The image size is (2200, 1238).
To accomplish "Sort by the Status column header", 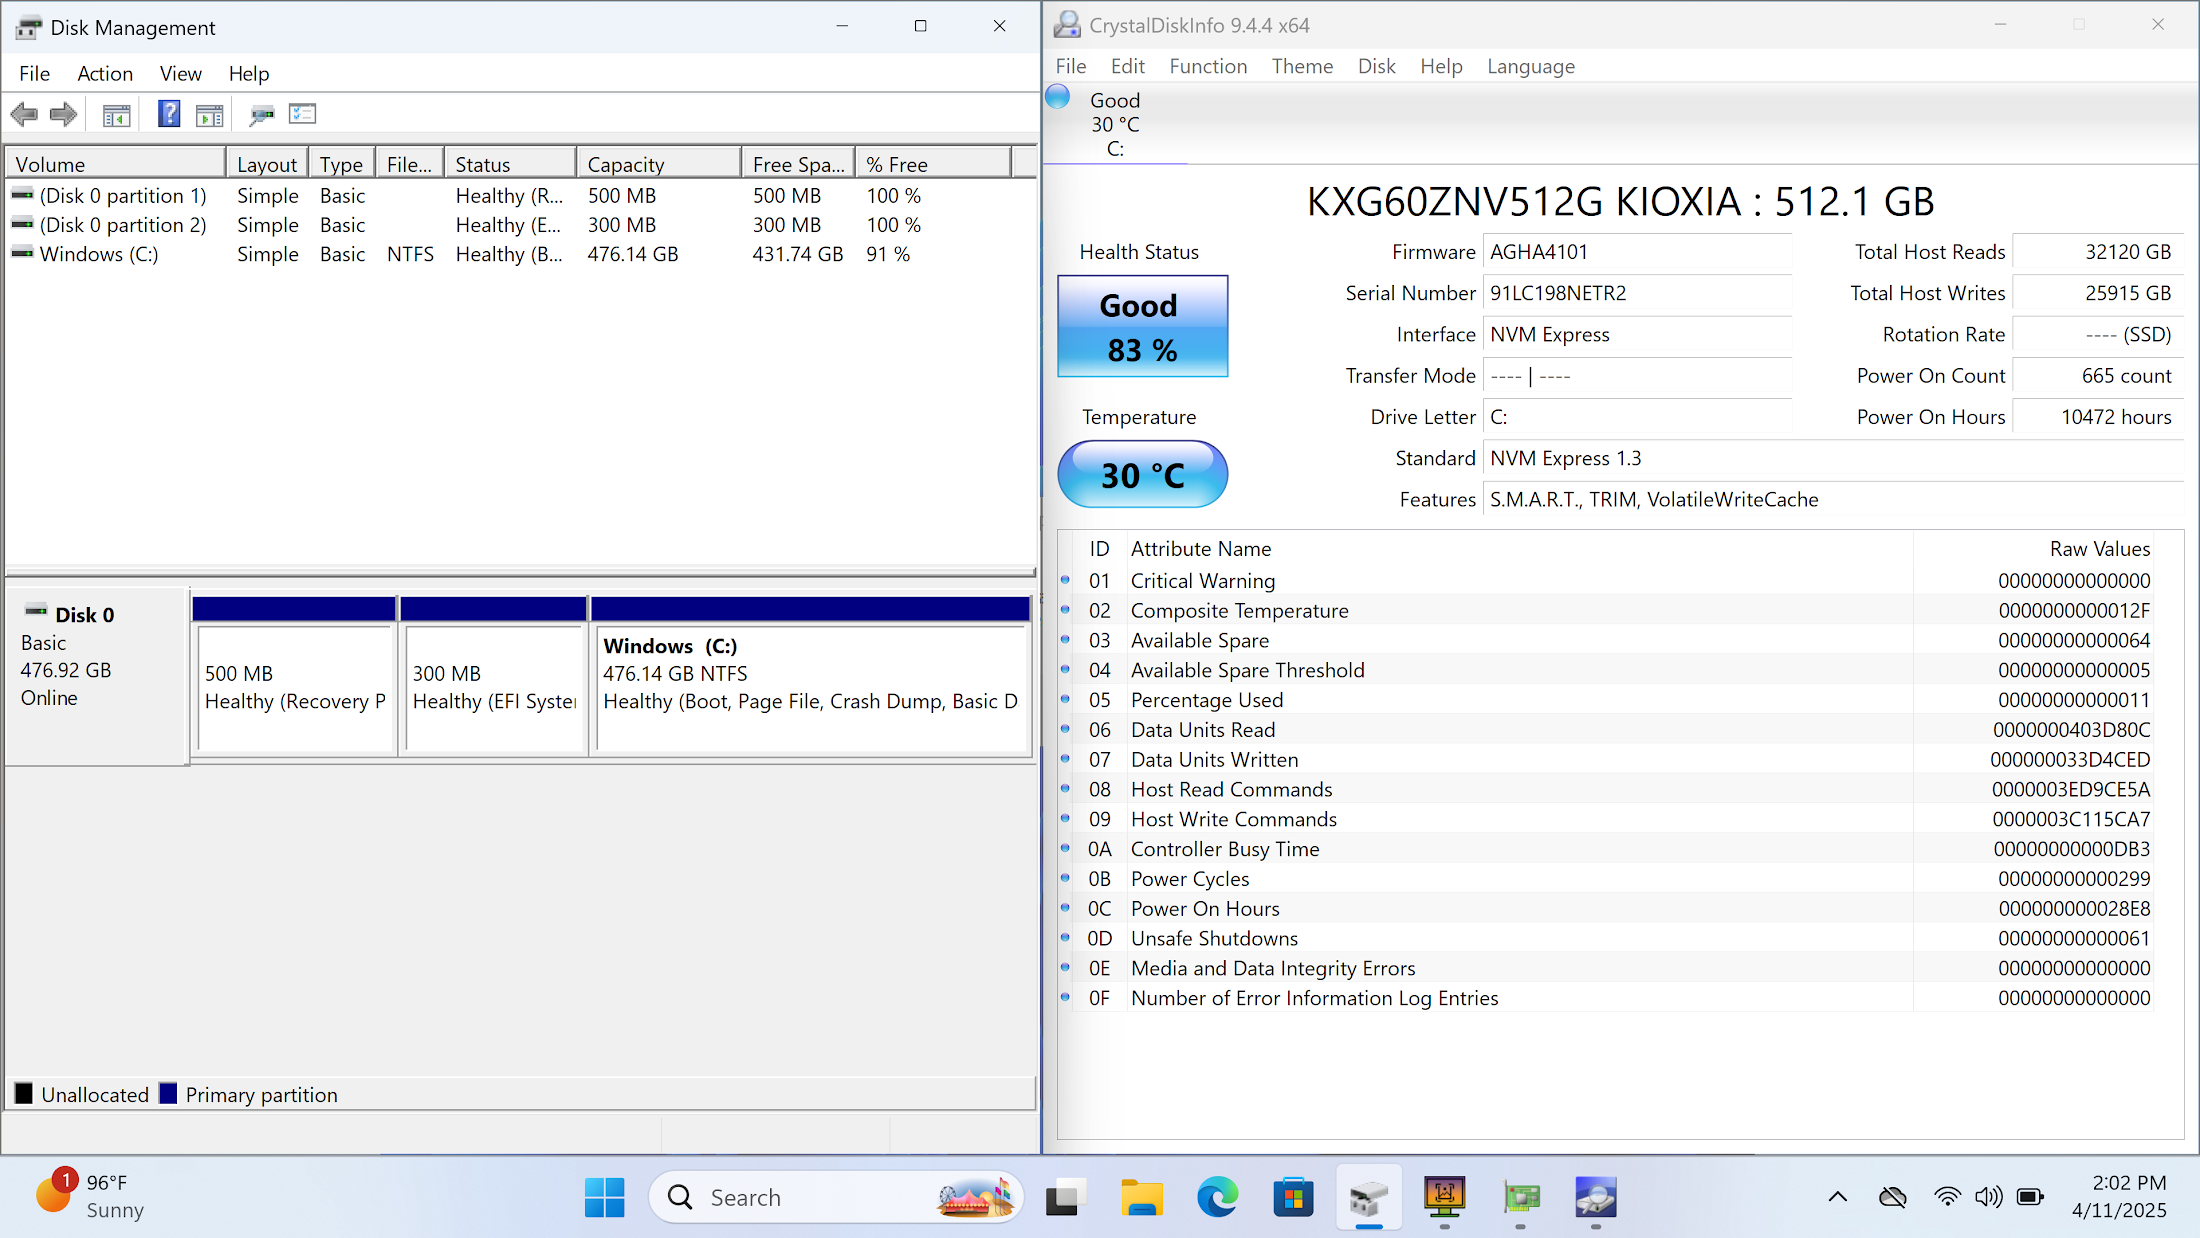I will [510, 164].
